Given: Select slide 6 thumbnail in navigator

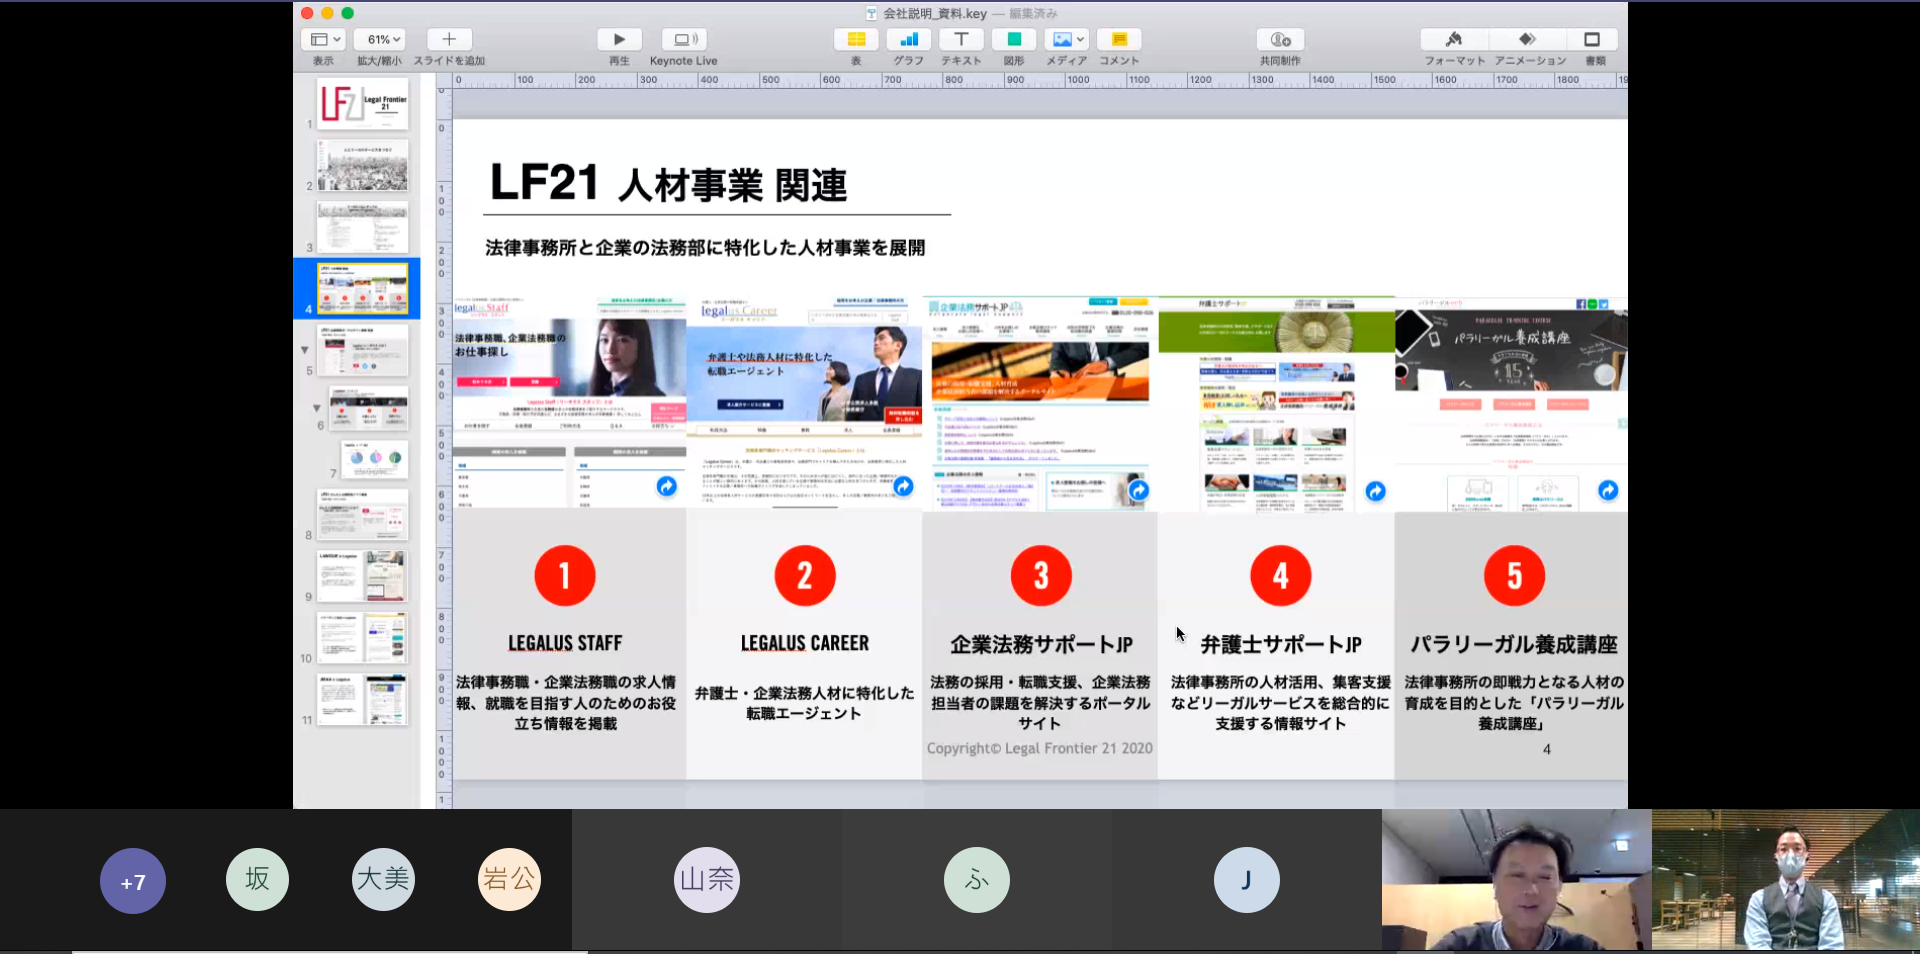Looking at the screenshot, I should click(x=369, y=409).
